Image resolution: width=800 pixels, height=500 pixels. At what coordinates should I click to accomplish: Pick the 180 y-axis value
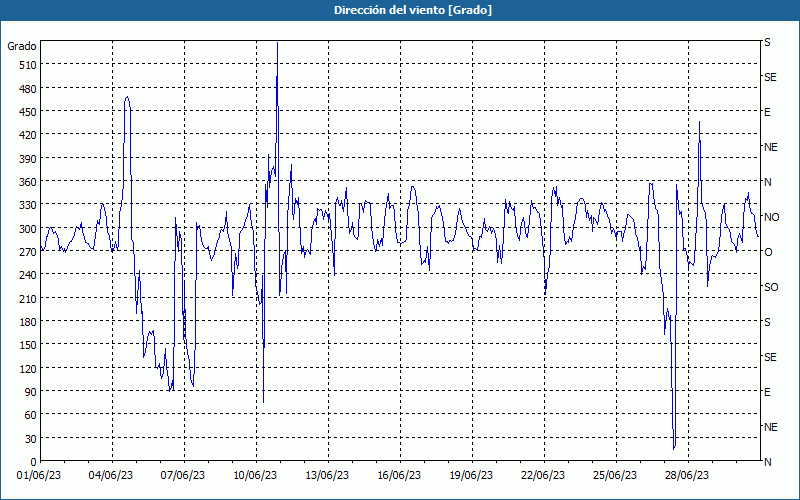[x=28, y=322]
